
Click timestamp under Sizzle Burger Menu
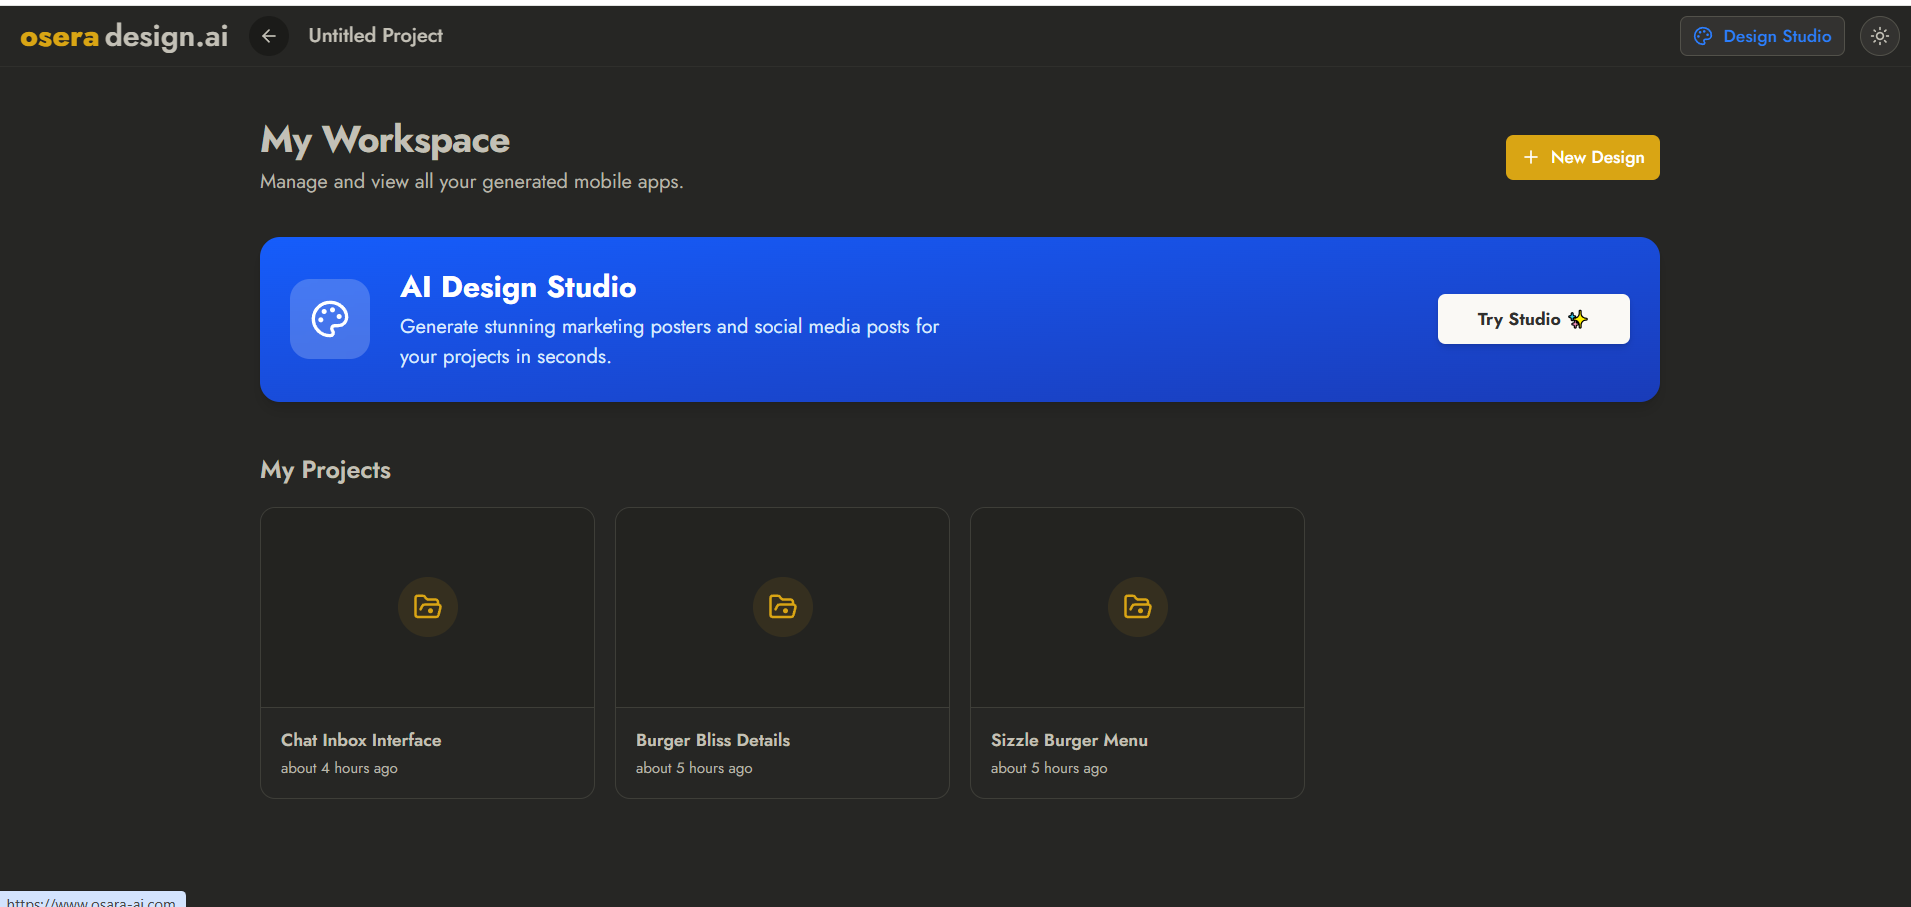[x=1049, y=768]
